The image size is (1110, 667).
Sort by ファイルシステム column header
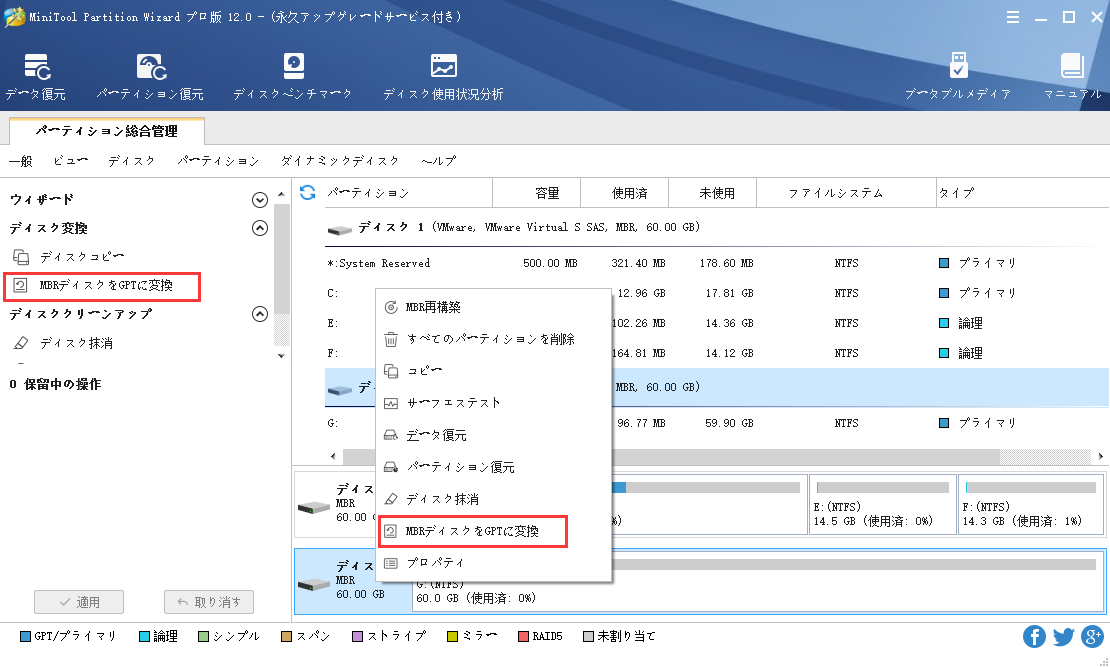pyautogui.click(x=846, y=193)
